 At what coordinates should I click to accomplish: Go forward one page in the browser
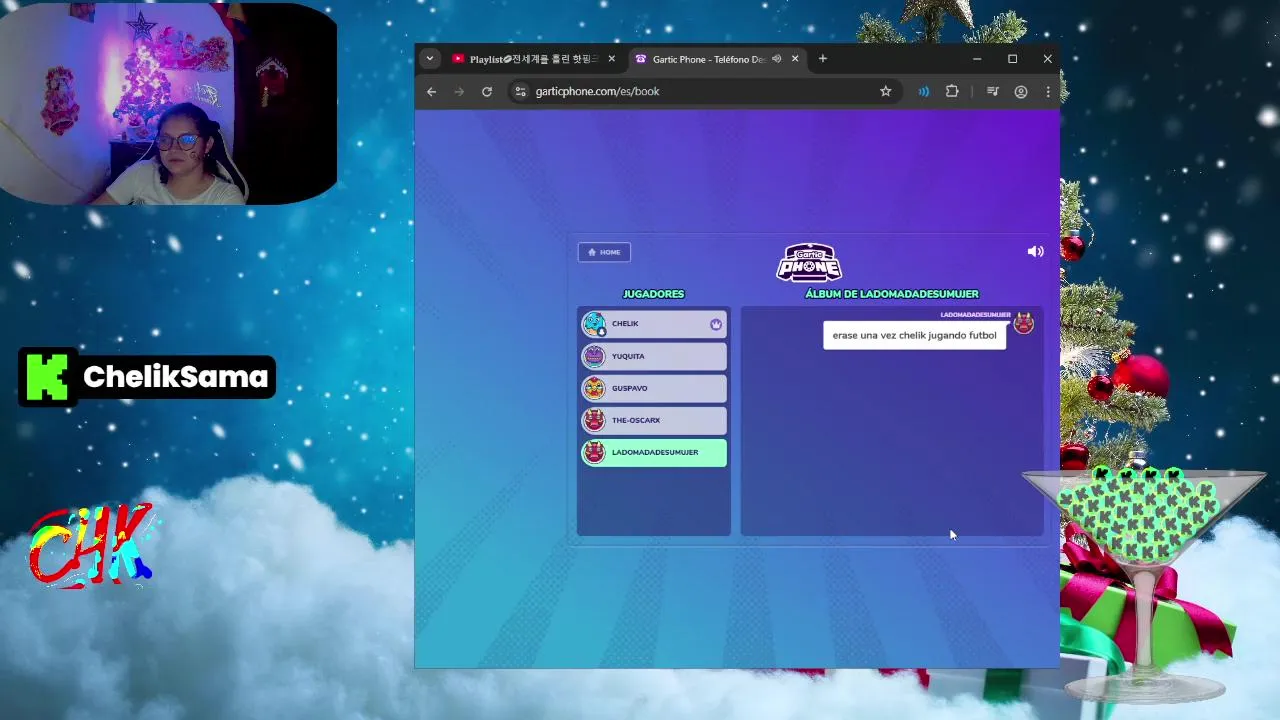pyautogui.click(x=459, y=92)
